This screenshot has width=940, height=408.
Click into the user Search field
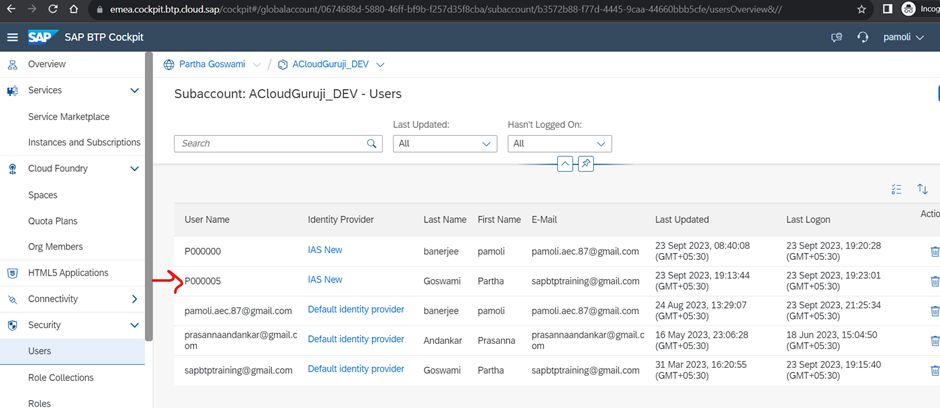[270, 144]
